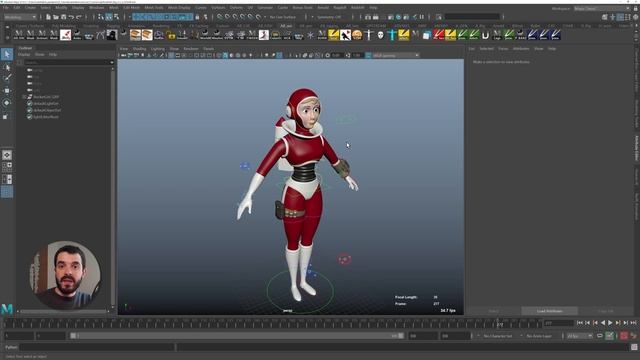Viewport: 640px width, 360px height.
Task: Toggle select by hierarchy mode
Action: click(x=101, y=17)
